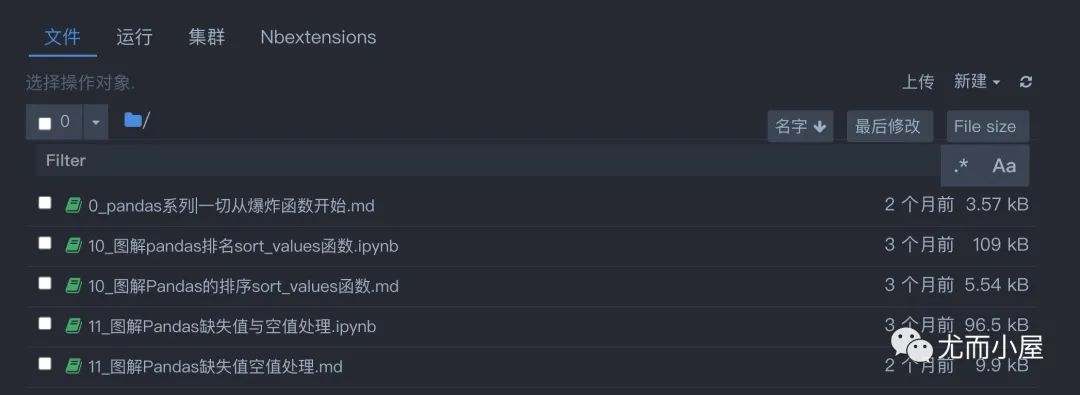Check the select-all checkbox showing 0
The width and height of the screenshot is (1080, 395).
click(45, 123)
